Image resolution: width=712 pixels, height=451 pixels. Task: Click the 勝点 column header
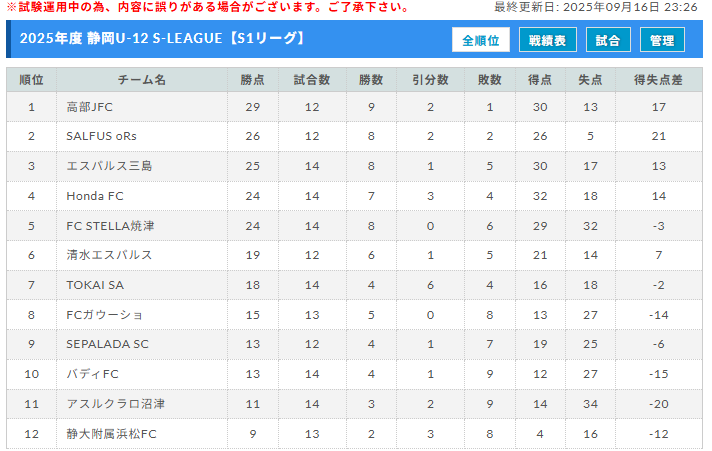pyautogui.click(x=253, y=80)
